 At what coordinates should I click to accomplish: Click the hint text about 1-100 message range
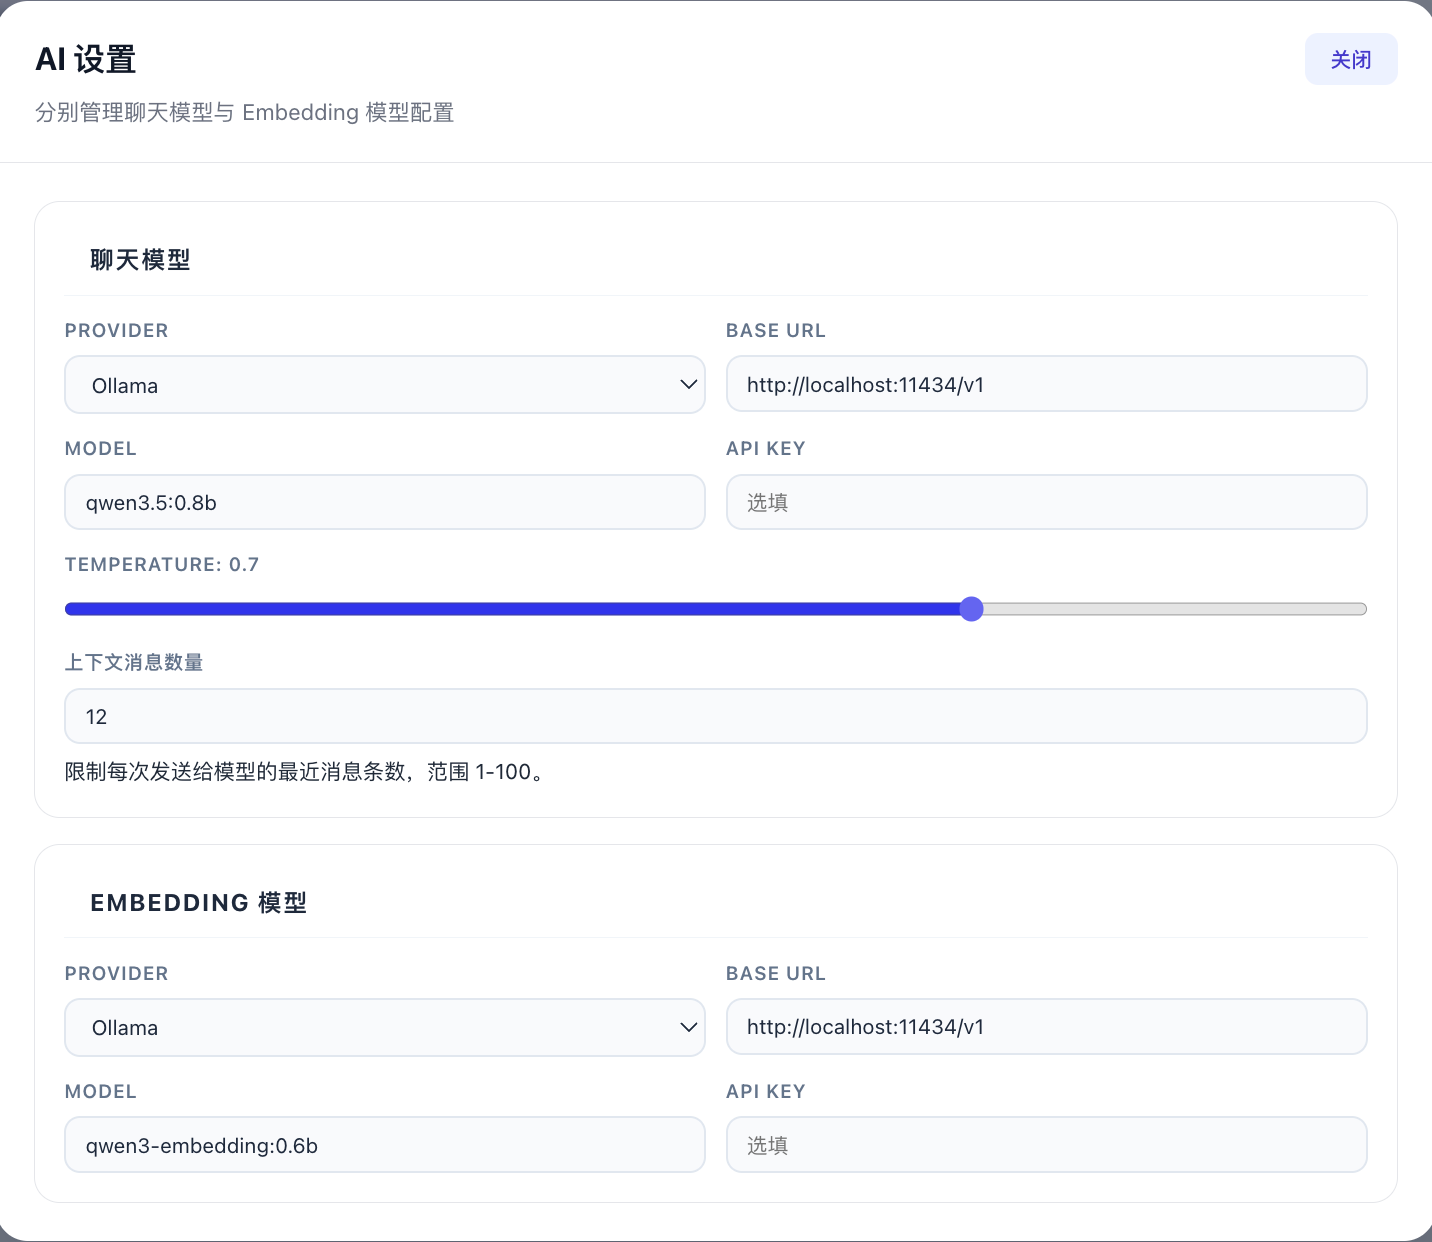tap(305, 771)
